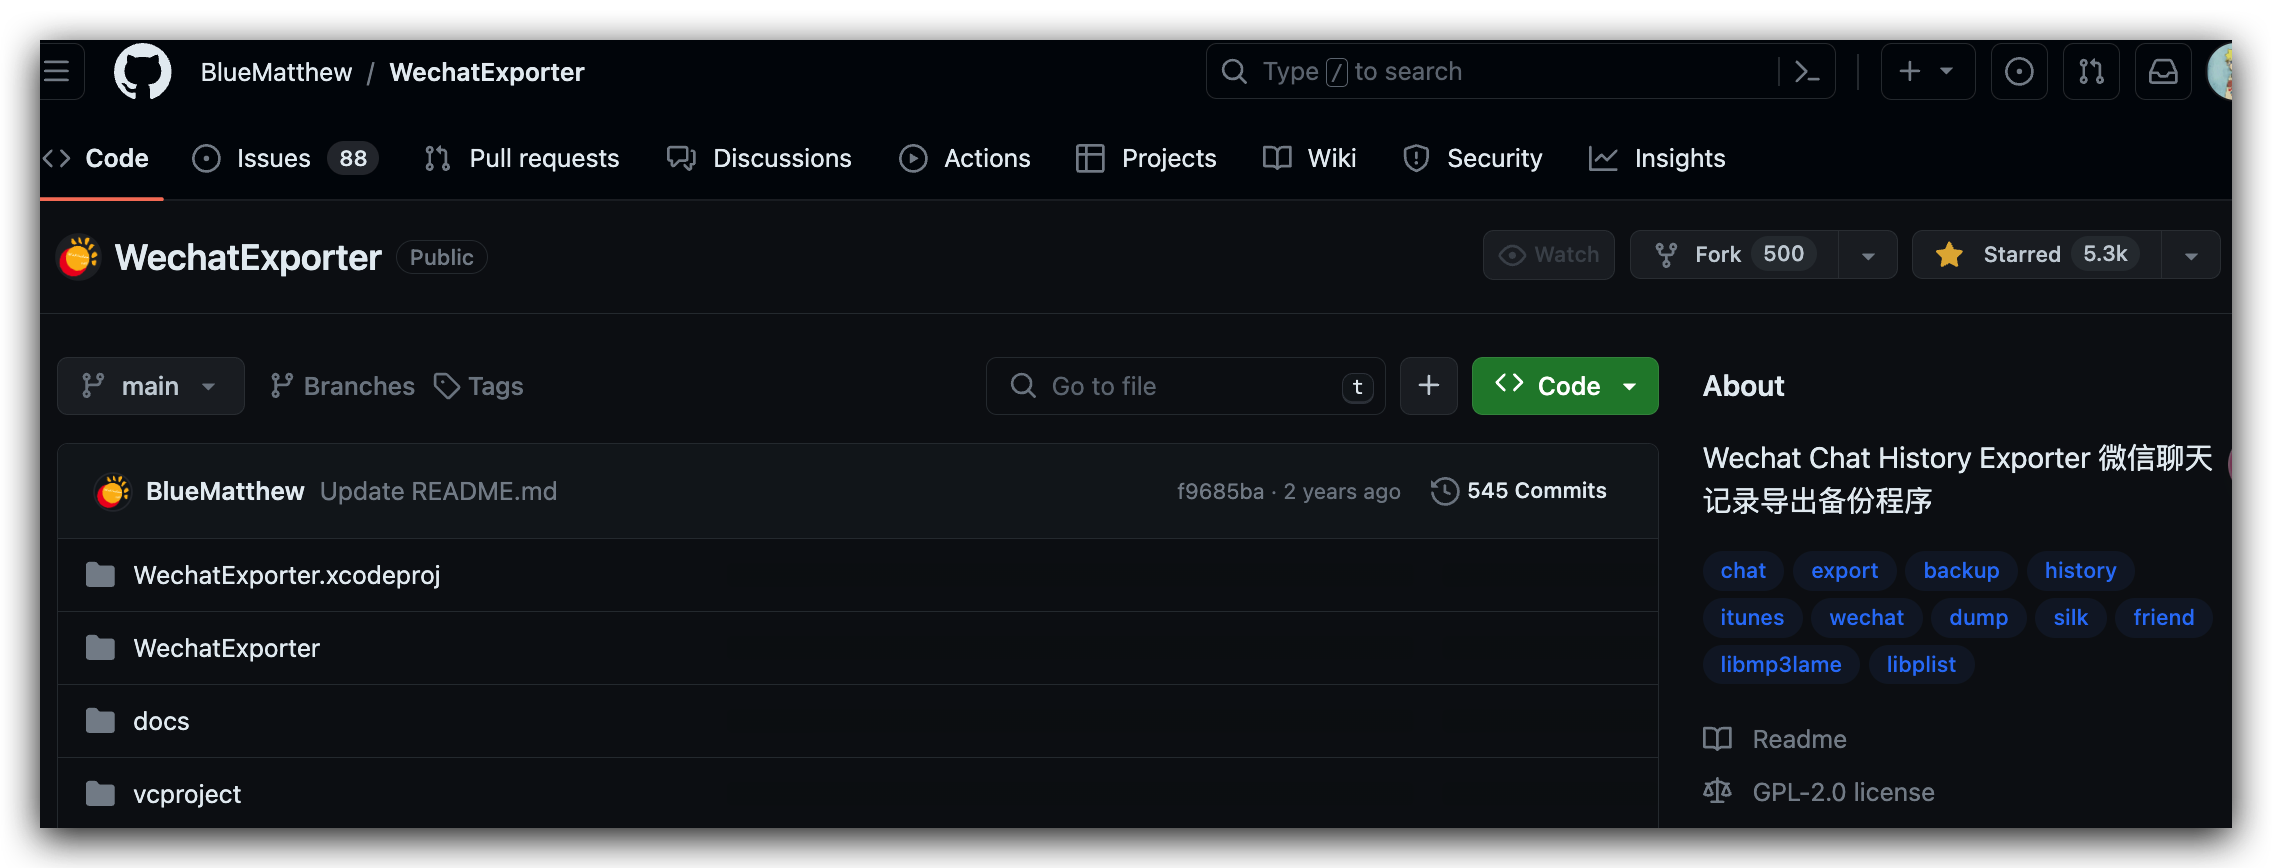Select the libplist topic tag
Screen dimensions: 2272x868
tap(1921, 664)
